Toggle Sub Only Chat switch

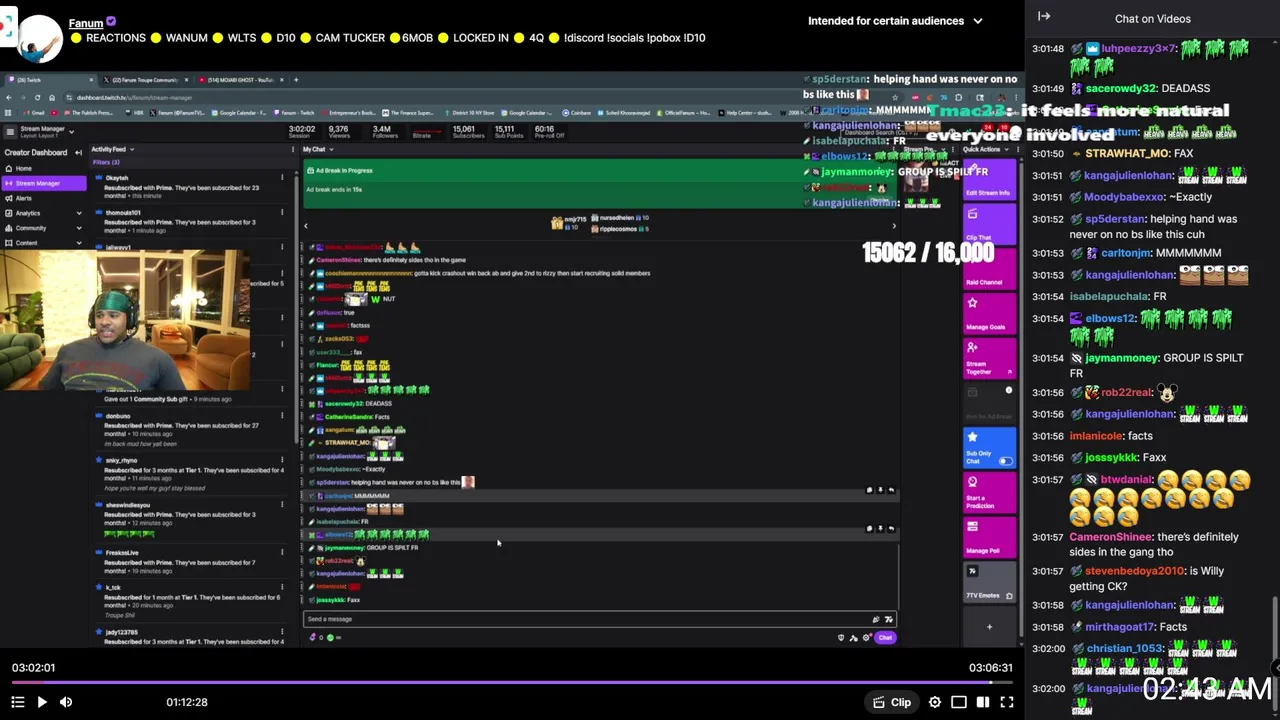tap(1005, 461)
